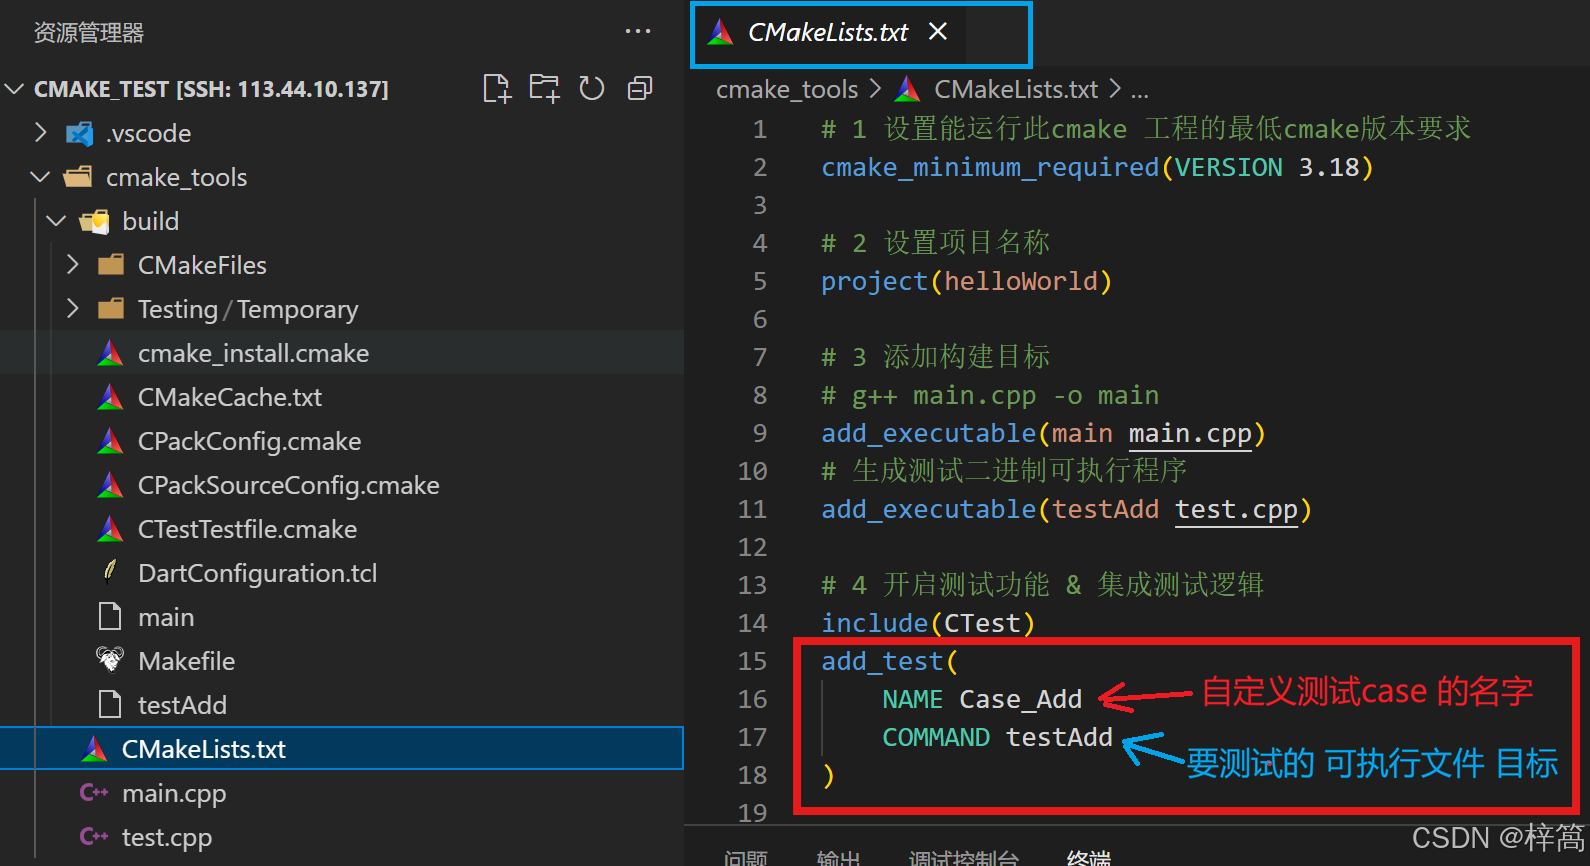Refresh the explorer file tree

[x=592, y=89]
